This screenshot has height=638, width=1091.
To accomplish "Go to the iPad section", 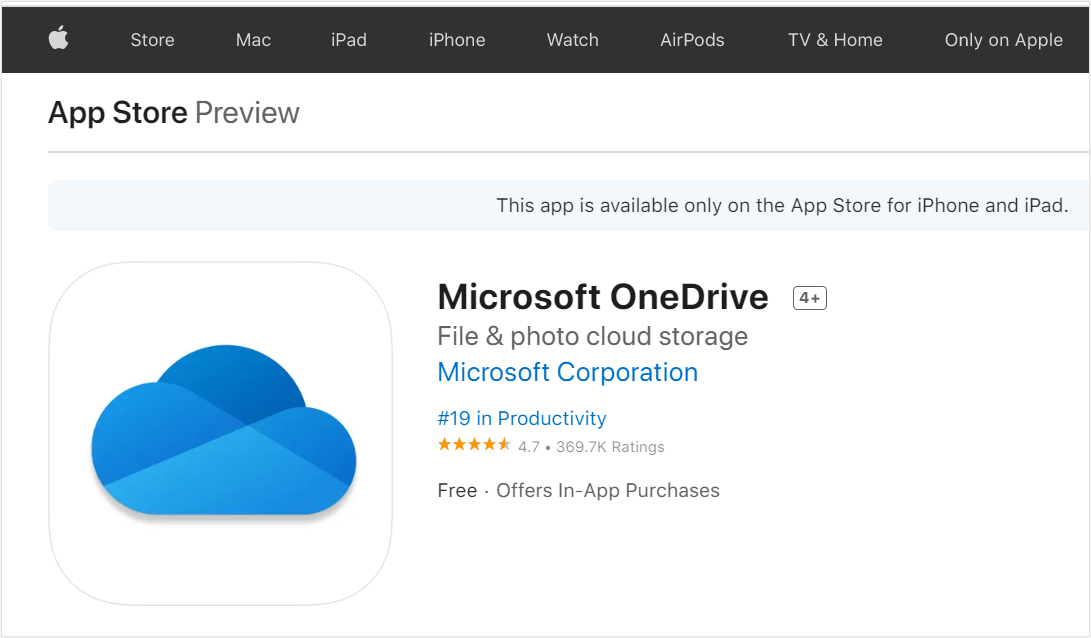I will 349,40.
